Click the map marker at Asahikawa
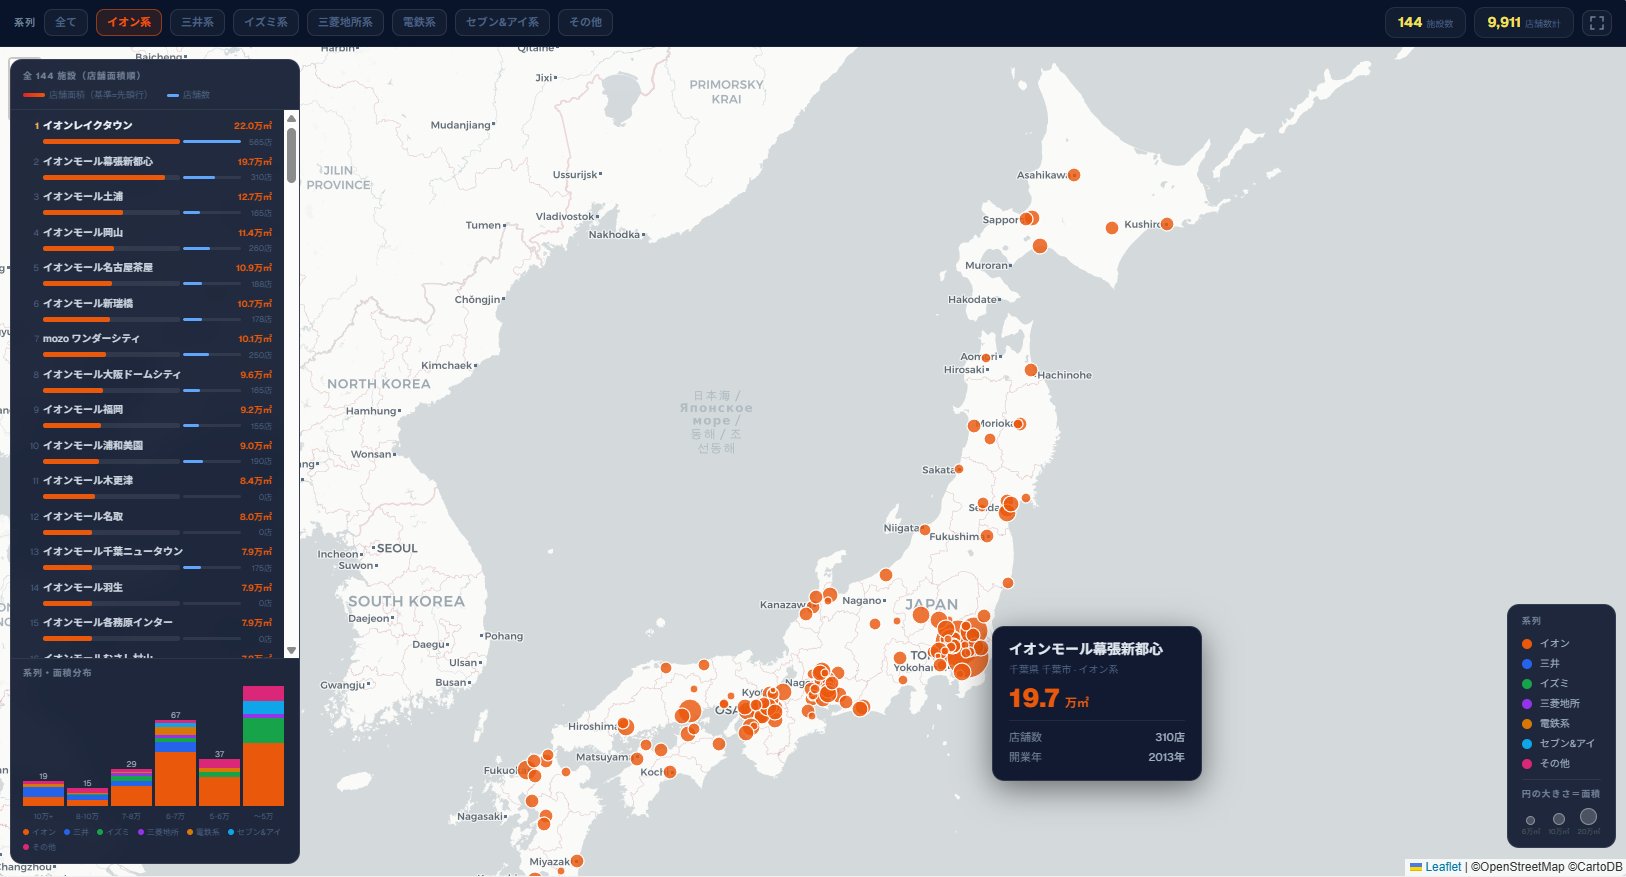Image resolution: width=1626 pixels, height=877 pixels. click(1074, 175)
